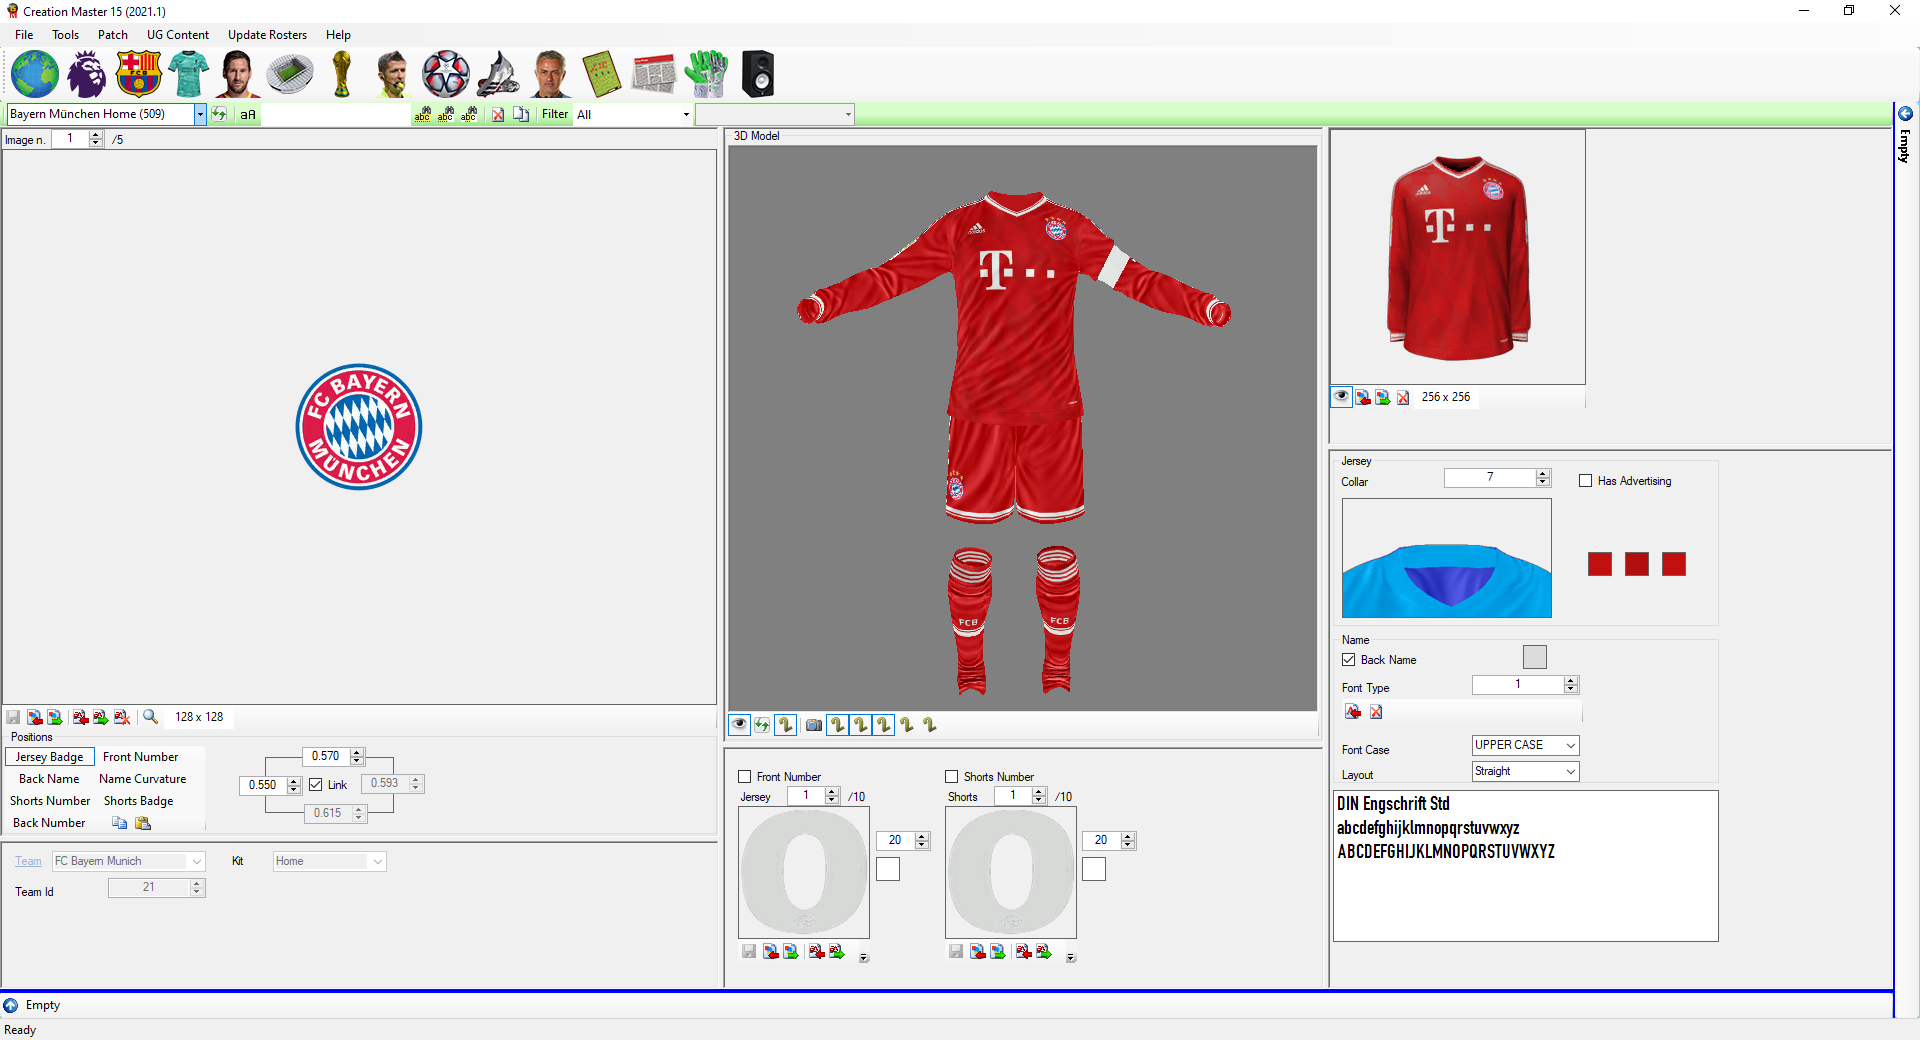
Task: Open the Stadium editor icon
Action: pos(290,74)
